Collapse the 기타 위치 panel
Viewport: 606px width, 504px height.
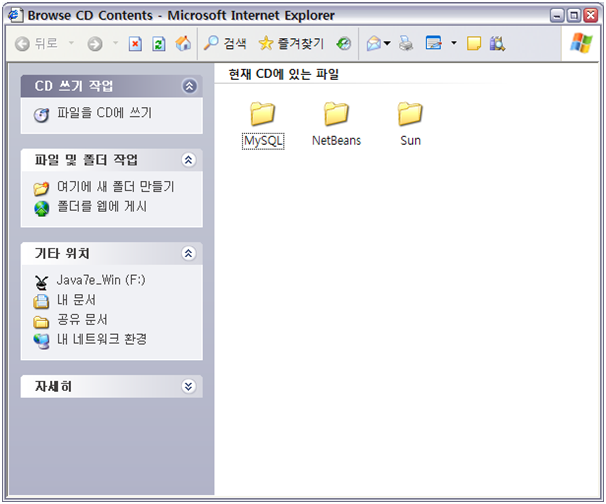click(x=188, y=253)
